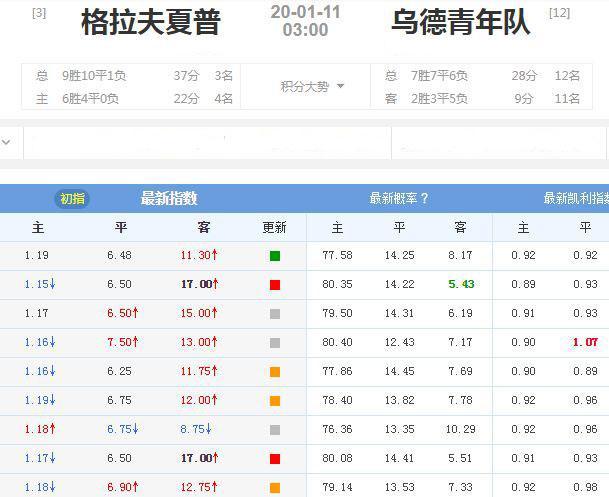Click the green update square in the 11.30 row
The width and height of the screenshot is (609, 497).
click(275, 256)
